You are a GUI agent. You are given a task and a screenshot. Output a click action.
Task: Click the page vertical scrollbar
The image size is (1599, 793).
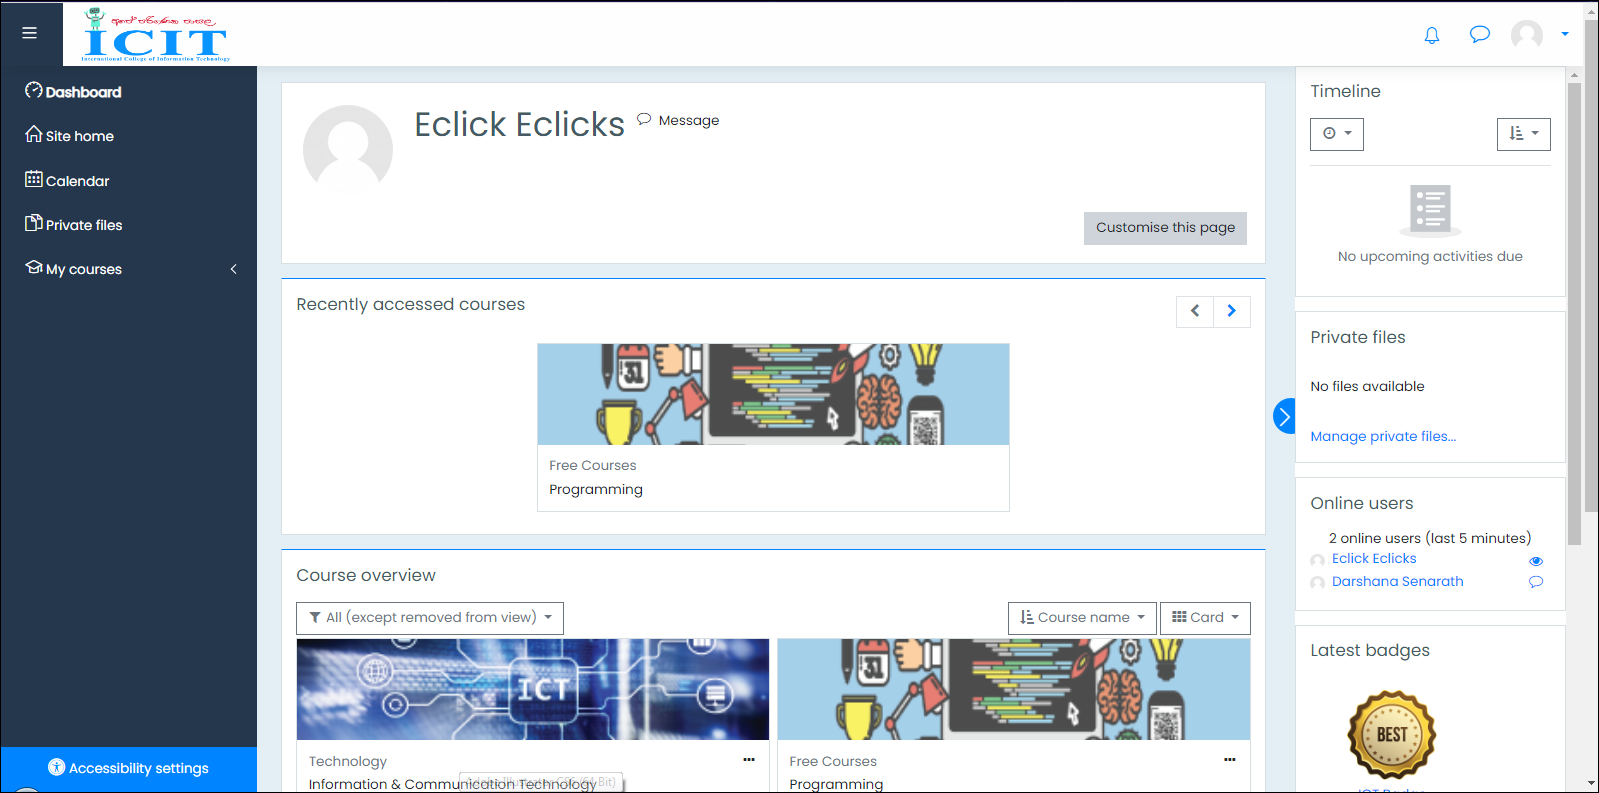click(1574, 300)
